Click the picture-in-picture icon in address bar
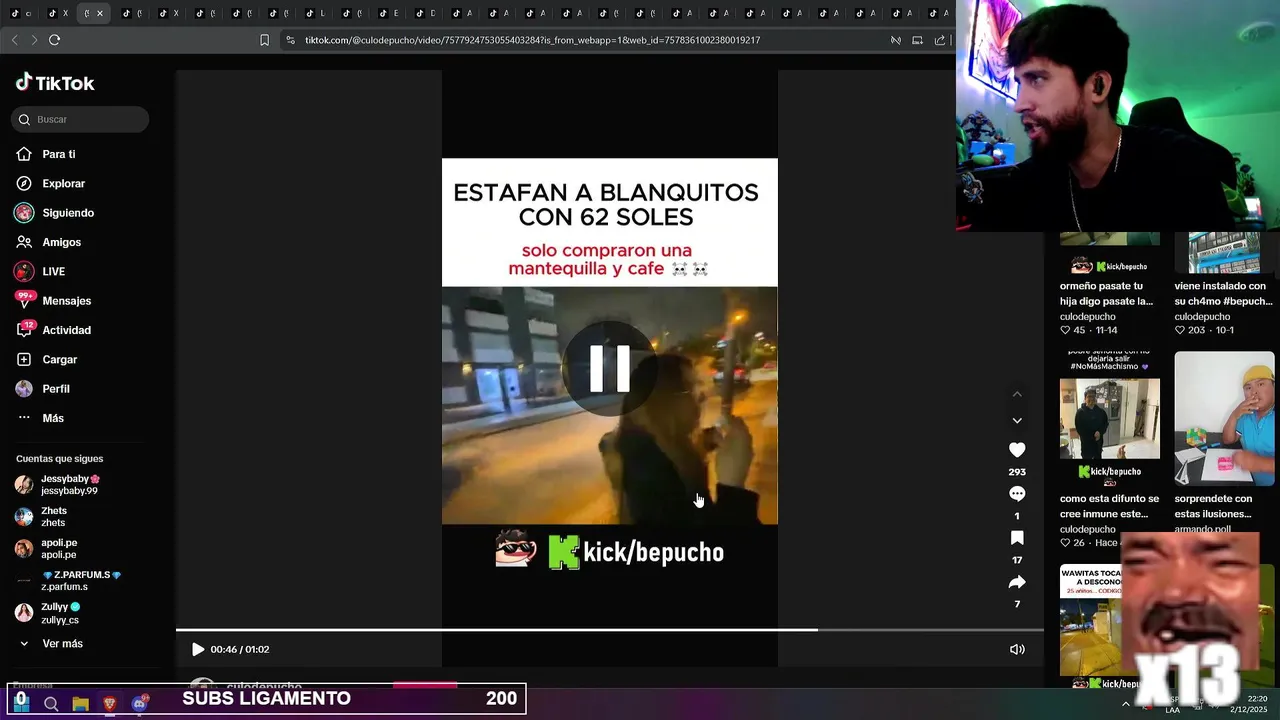 917,40
